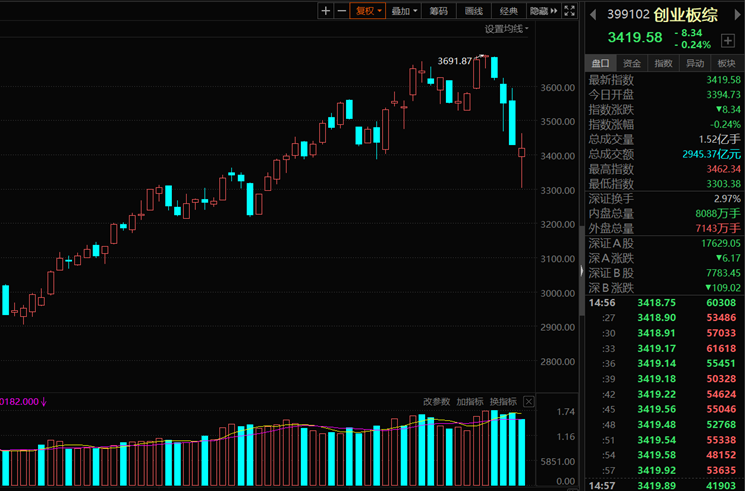Click the 399102 创业板综 title

pos(662,15)
